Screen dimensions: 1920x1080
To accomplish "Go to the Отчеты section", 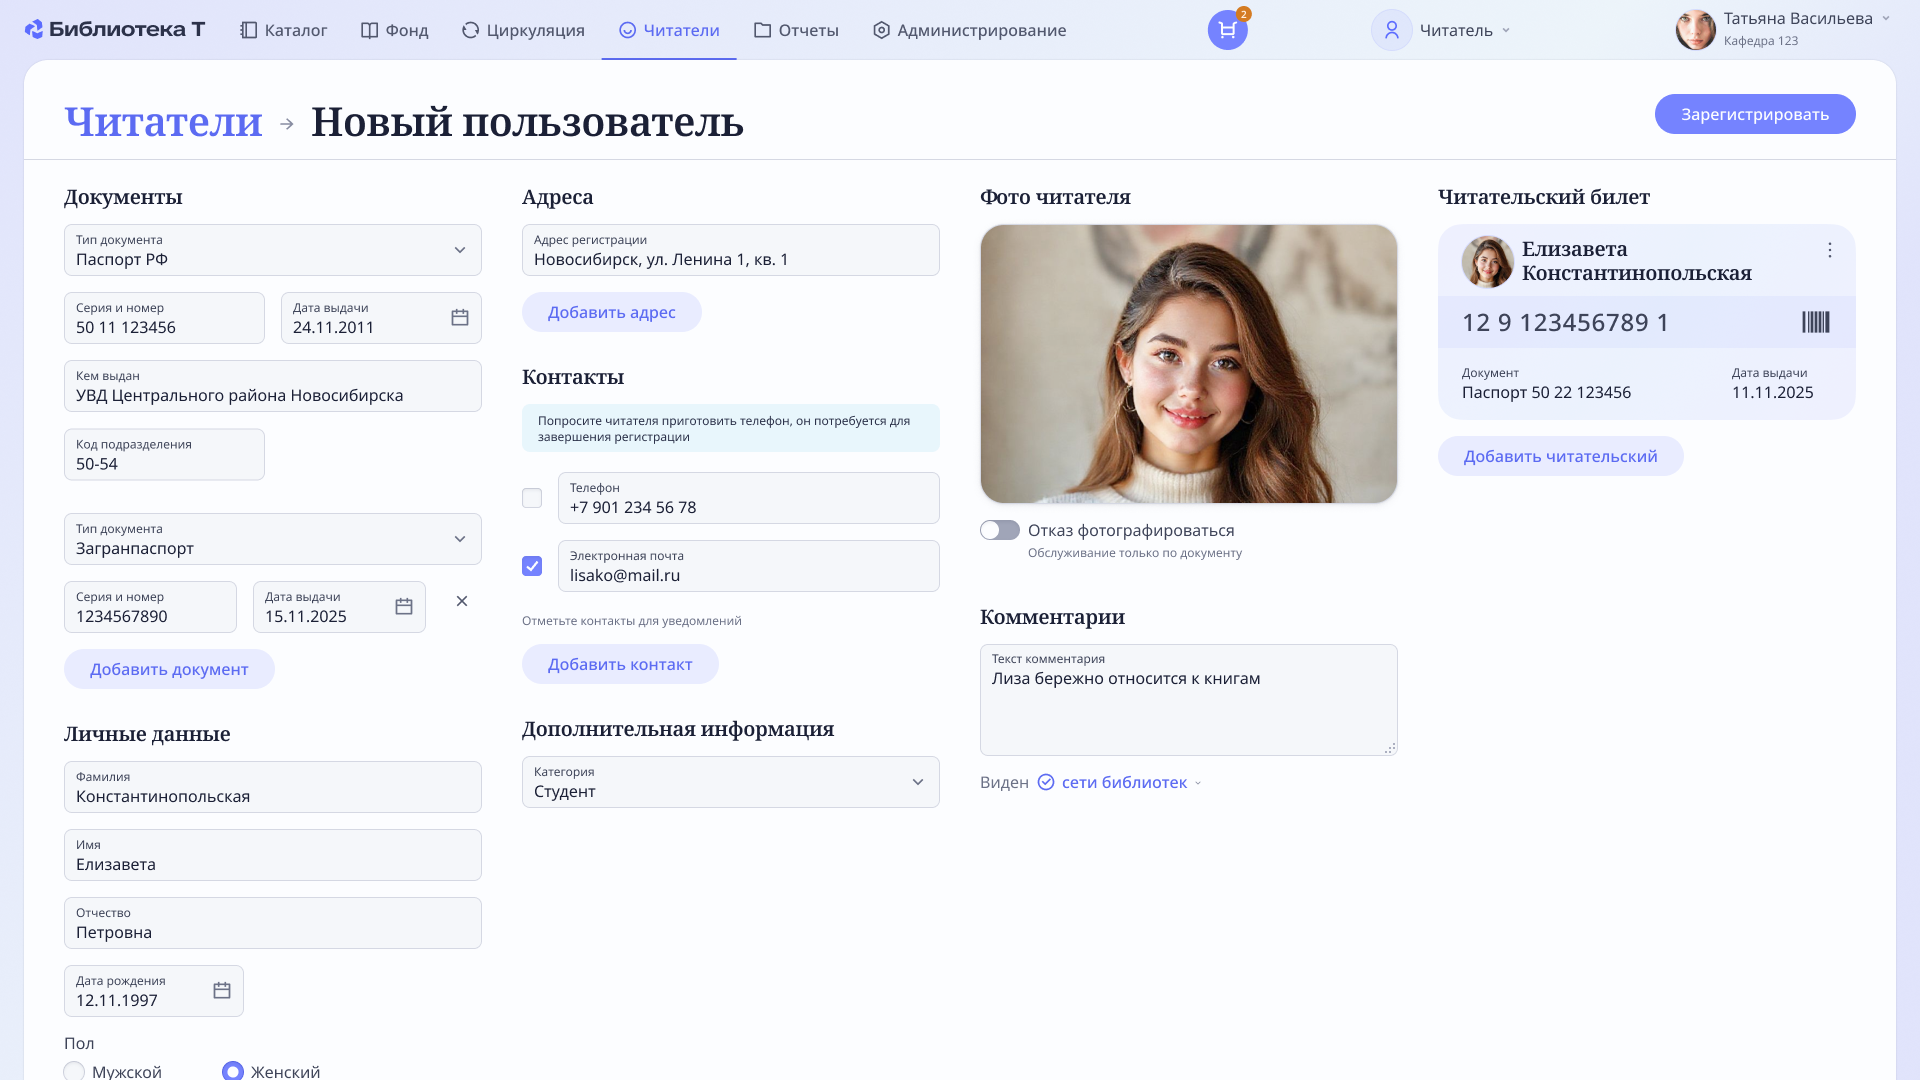I will pos(796,30).
